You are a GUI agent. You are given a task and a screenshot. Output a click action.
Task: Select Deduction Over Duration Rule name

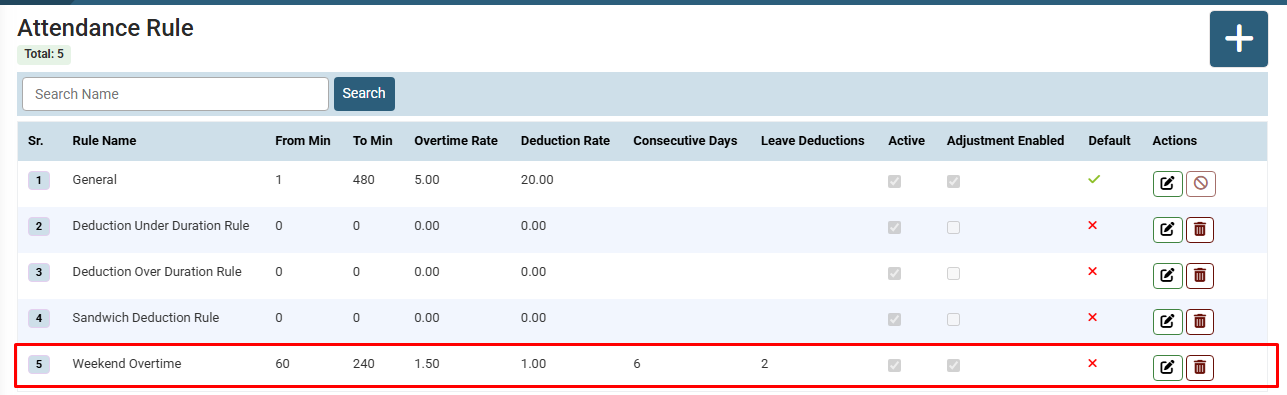click(157, 272)
